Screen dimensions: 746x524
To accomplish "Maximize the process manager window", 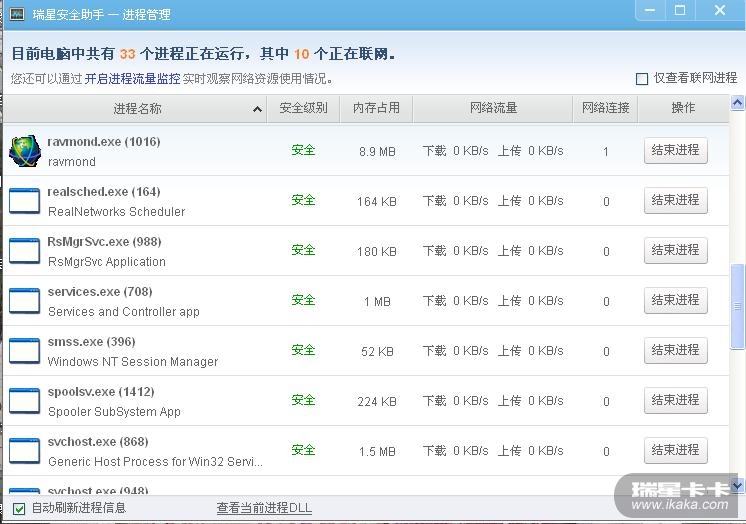I will 680,11.
